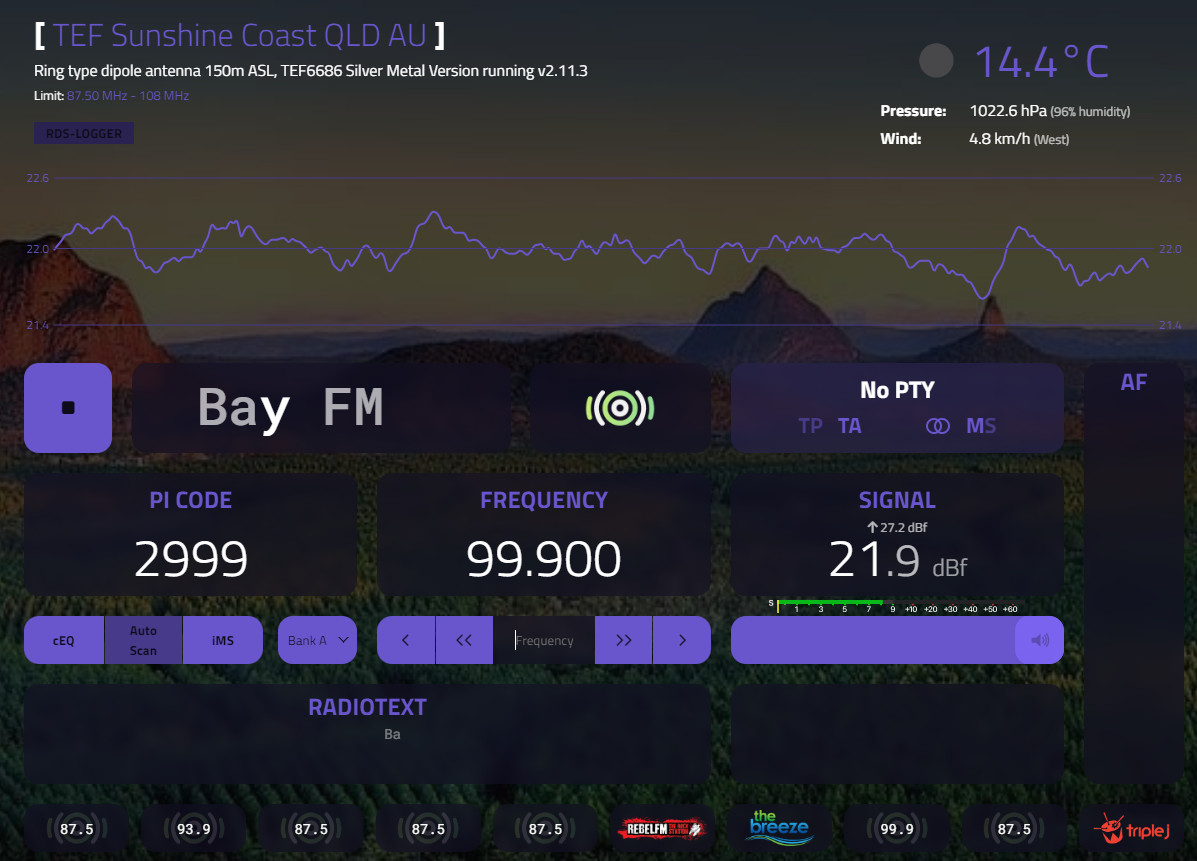Open the Bank A dropdown
1197x861 pixels.
(x=317, y=640)
